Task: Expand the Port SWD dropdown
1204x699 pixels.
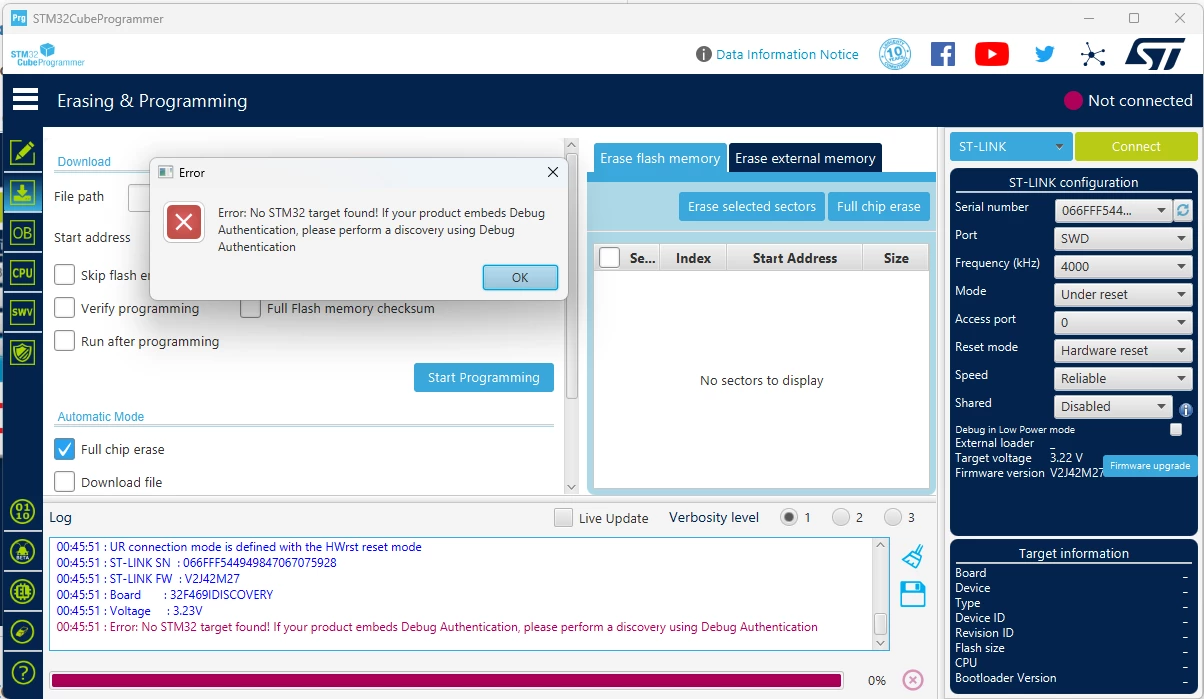Action: [x=1123, y=238]
